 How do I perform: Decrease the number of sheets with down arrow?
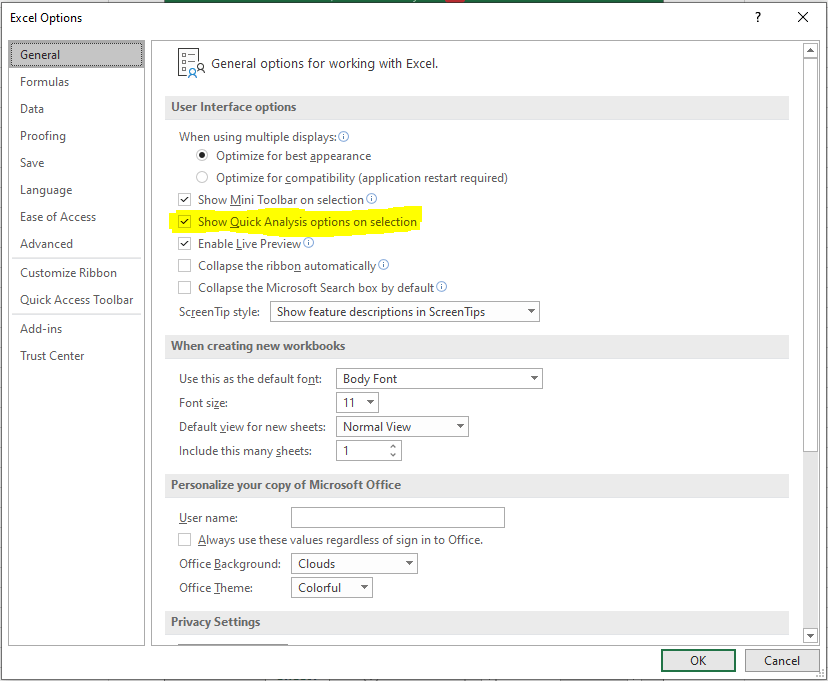(x=393, y=455)
